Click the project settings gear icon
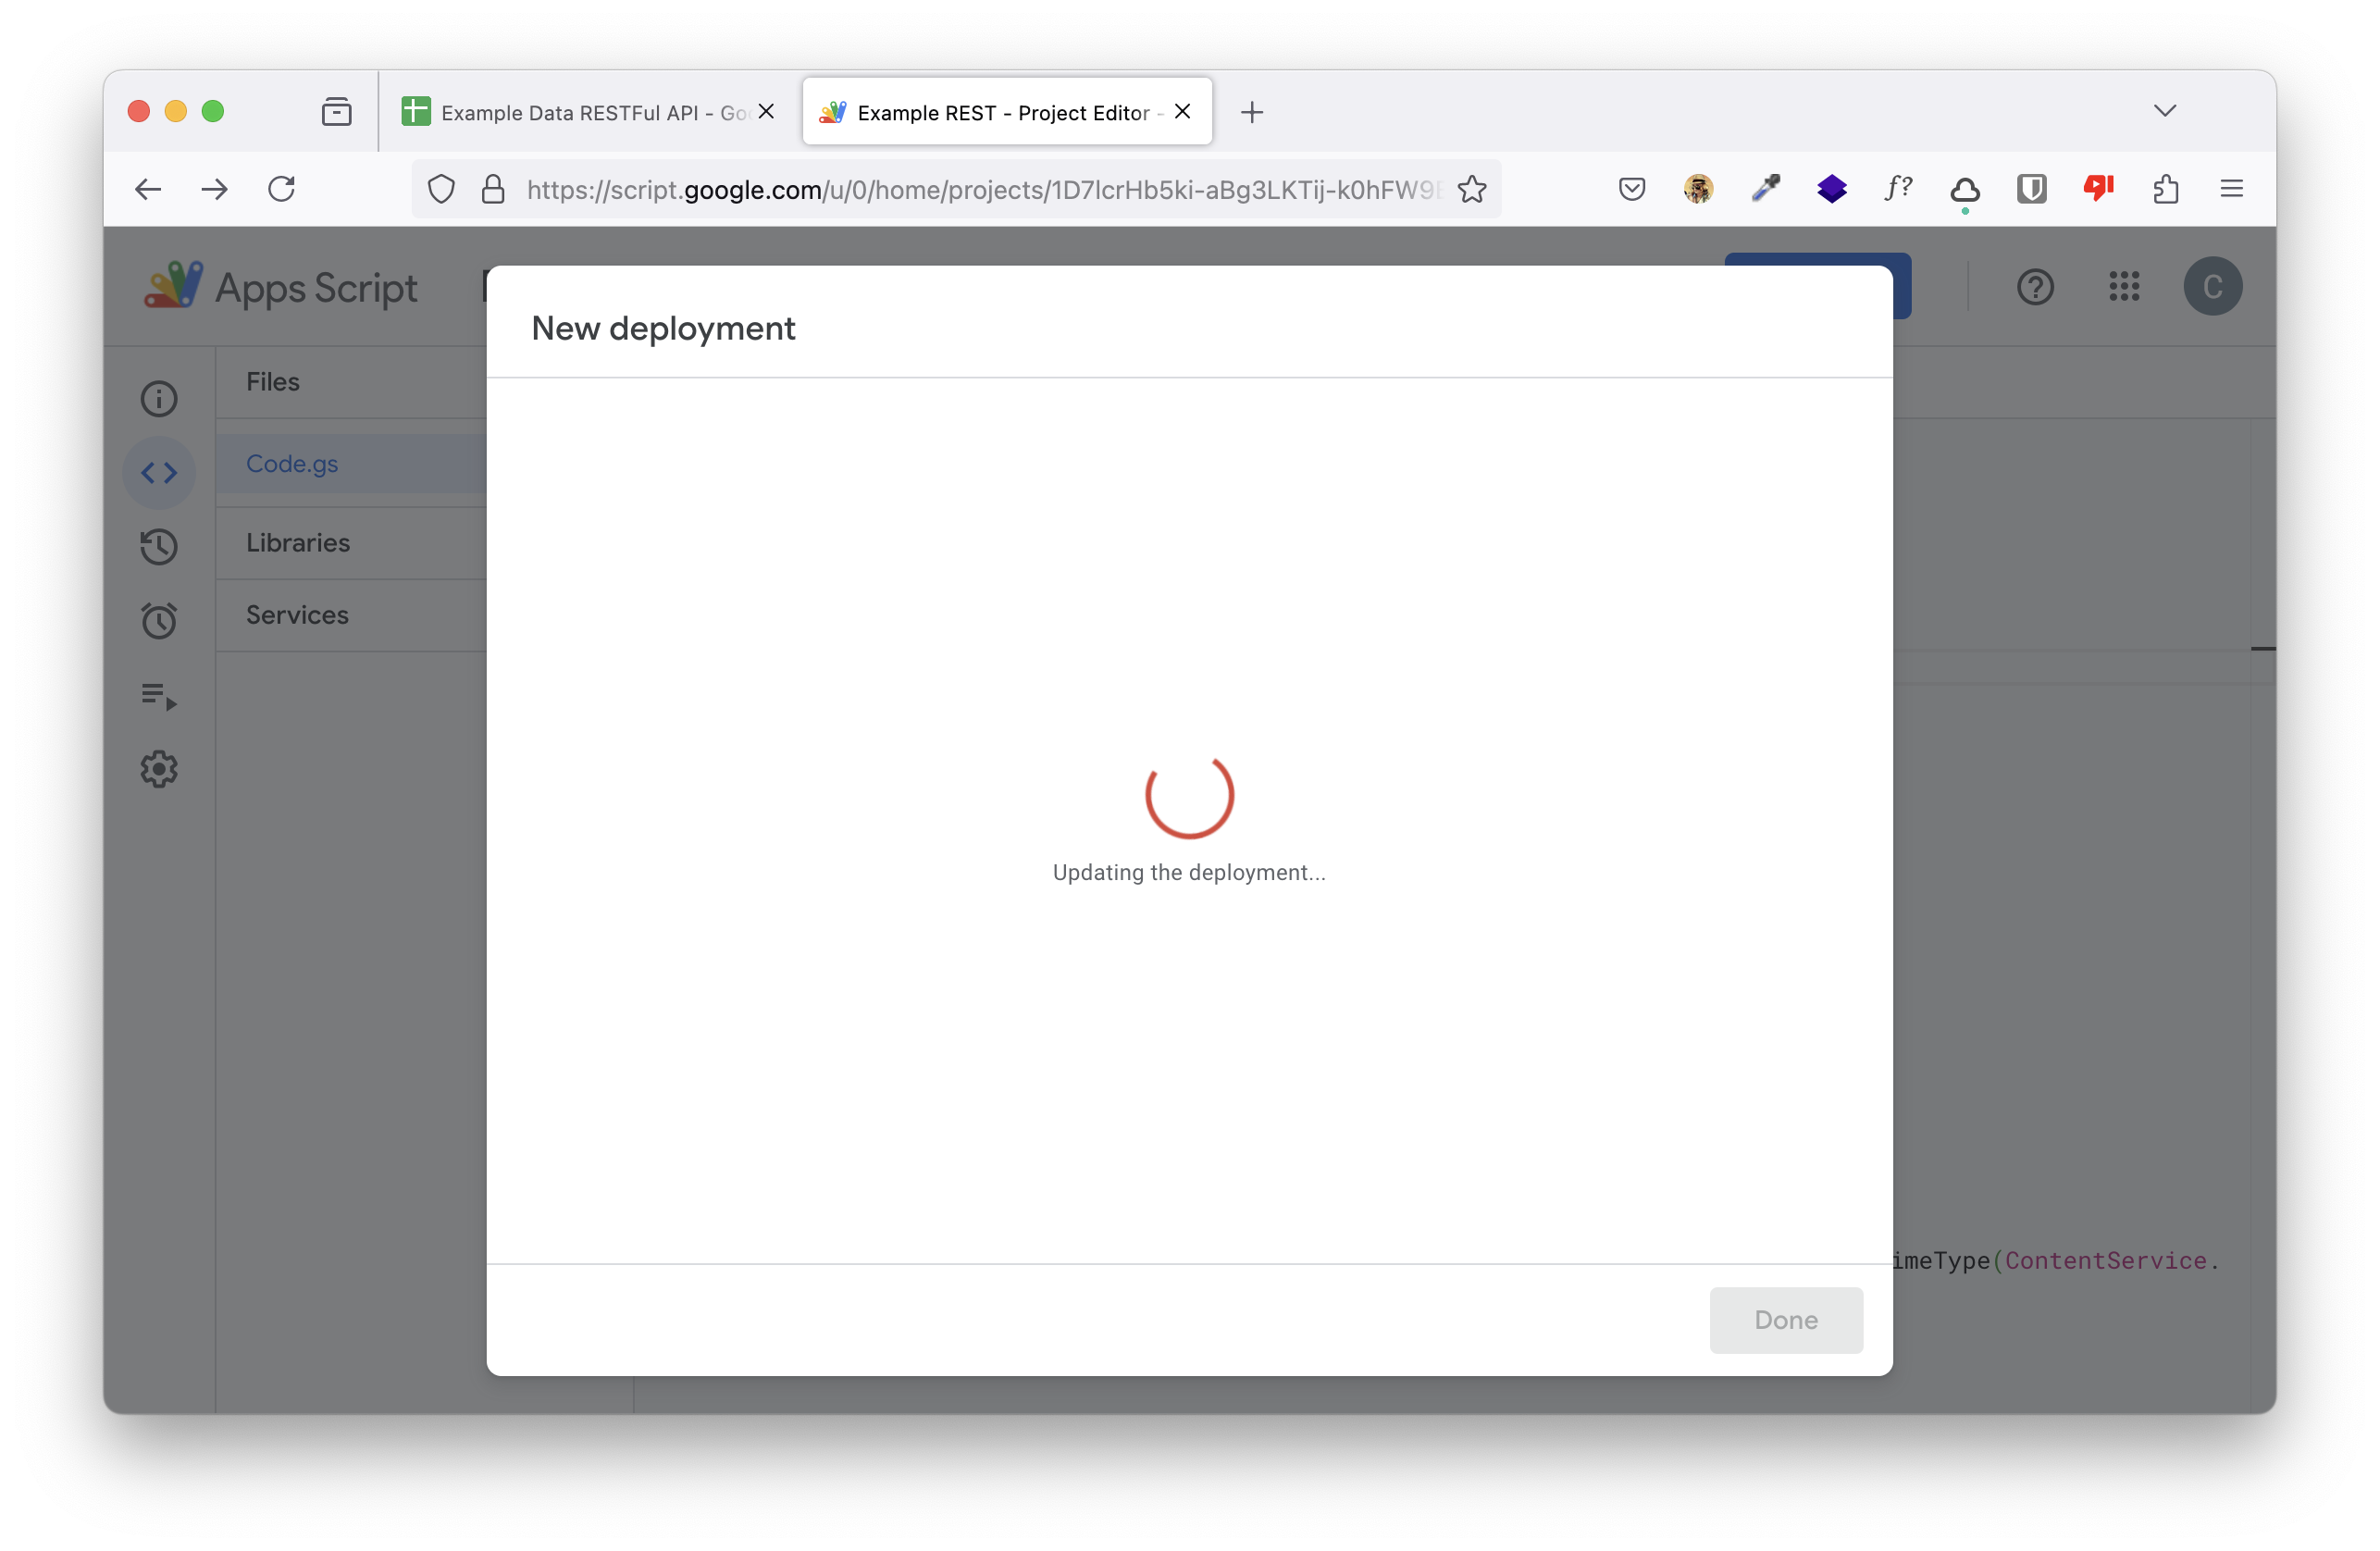This screenshot has width=2380, height=1551. [159, 767]
